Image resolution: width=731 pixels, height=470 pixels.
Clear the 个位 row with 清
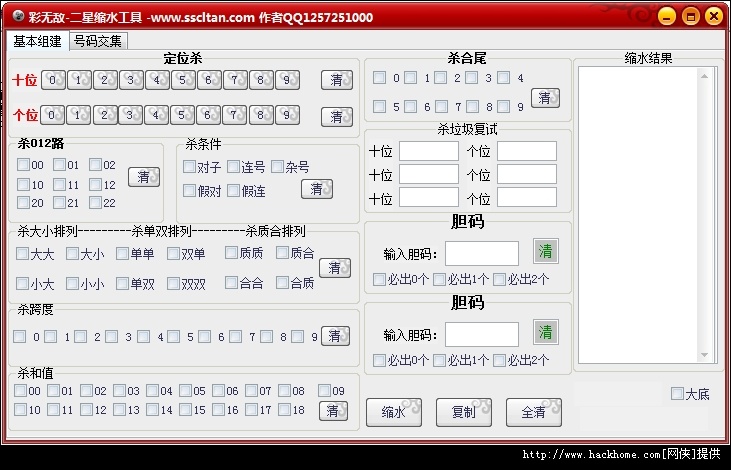337,117
